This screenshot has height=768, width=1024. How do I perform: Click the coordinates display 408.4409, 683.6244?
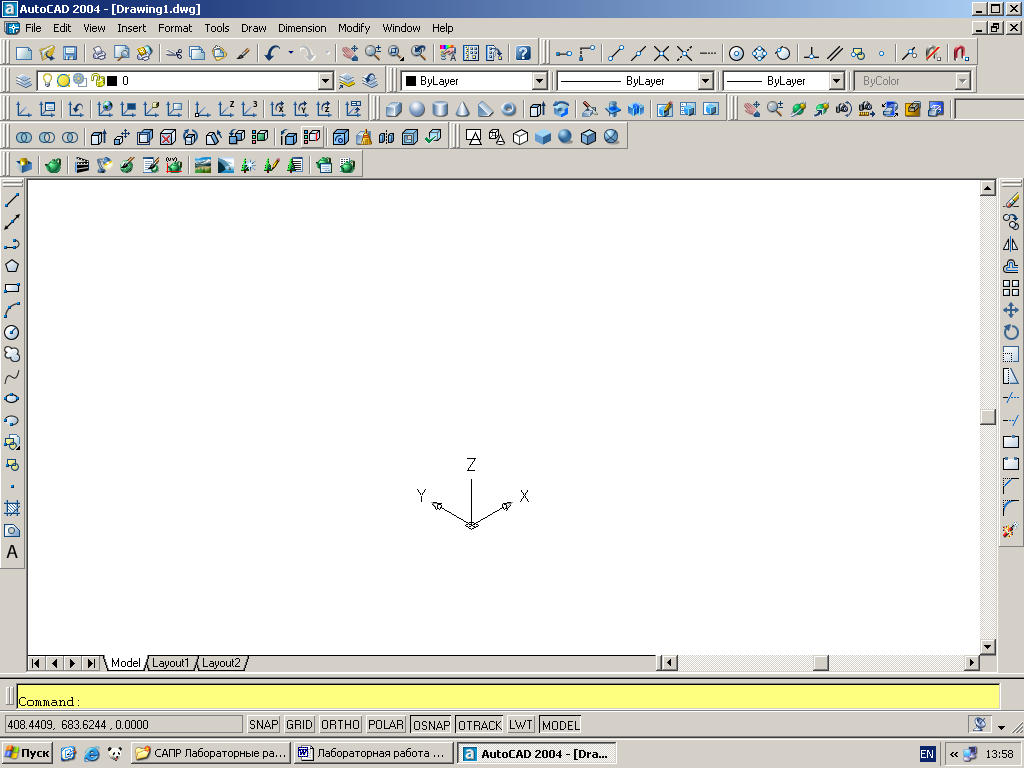click(x=123, y=725)
